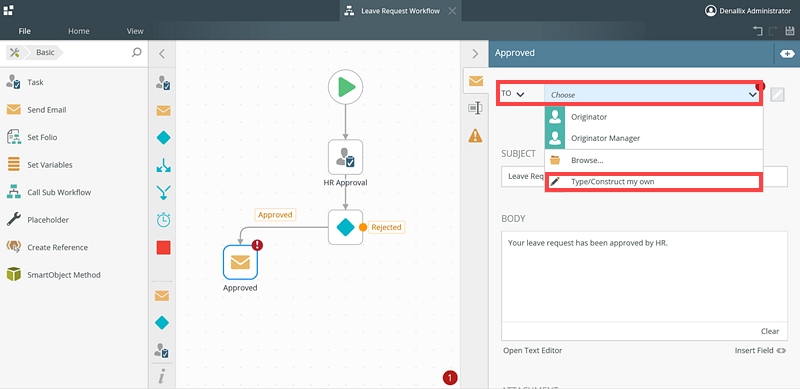Click the decision diamond step on canvas
Screen dimensions: 800x389
pyautogui.click(x=345, y=227)
